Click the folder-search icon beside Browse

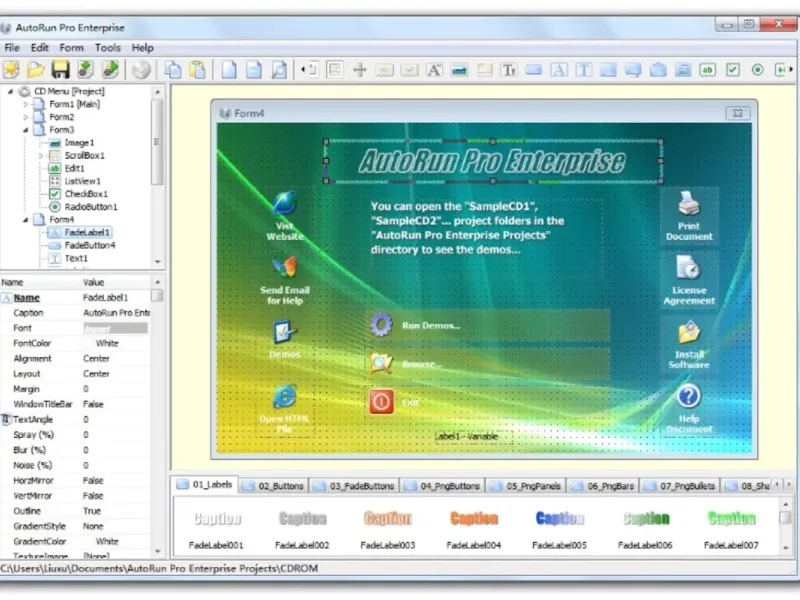[382, 363]
